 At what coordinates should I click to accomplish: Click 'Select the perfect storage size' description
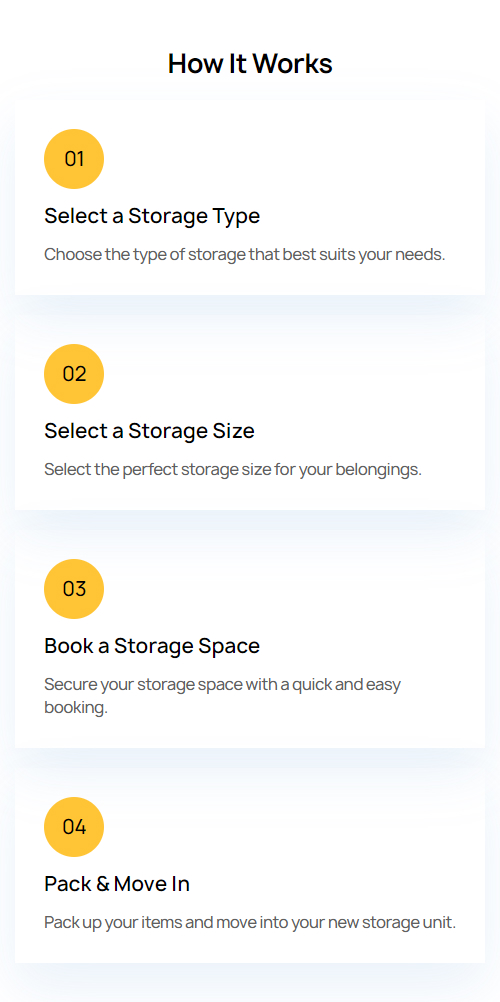point(233,470)
